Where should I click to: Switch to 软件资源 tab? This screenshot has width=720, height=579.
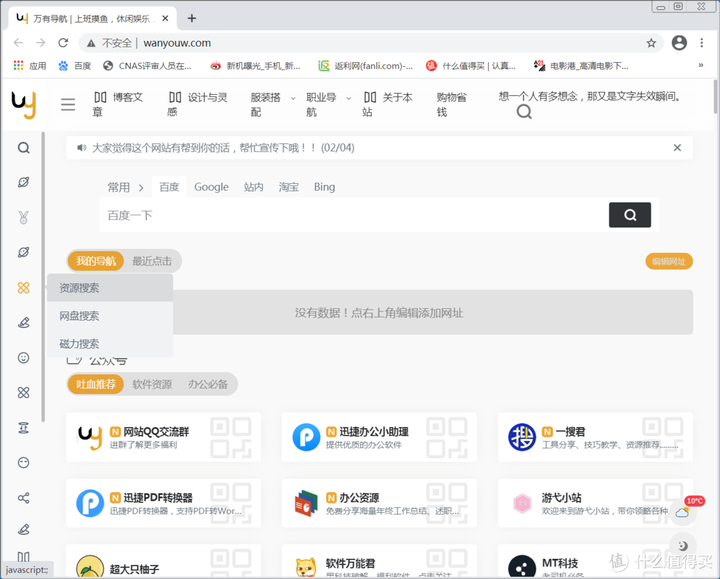pos(152,384)
